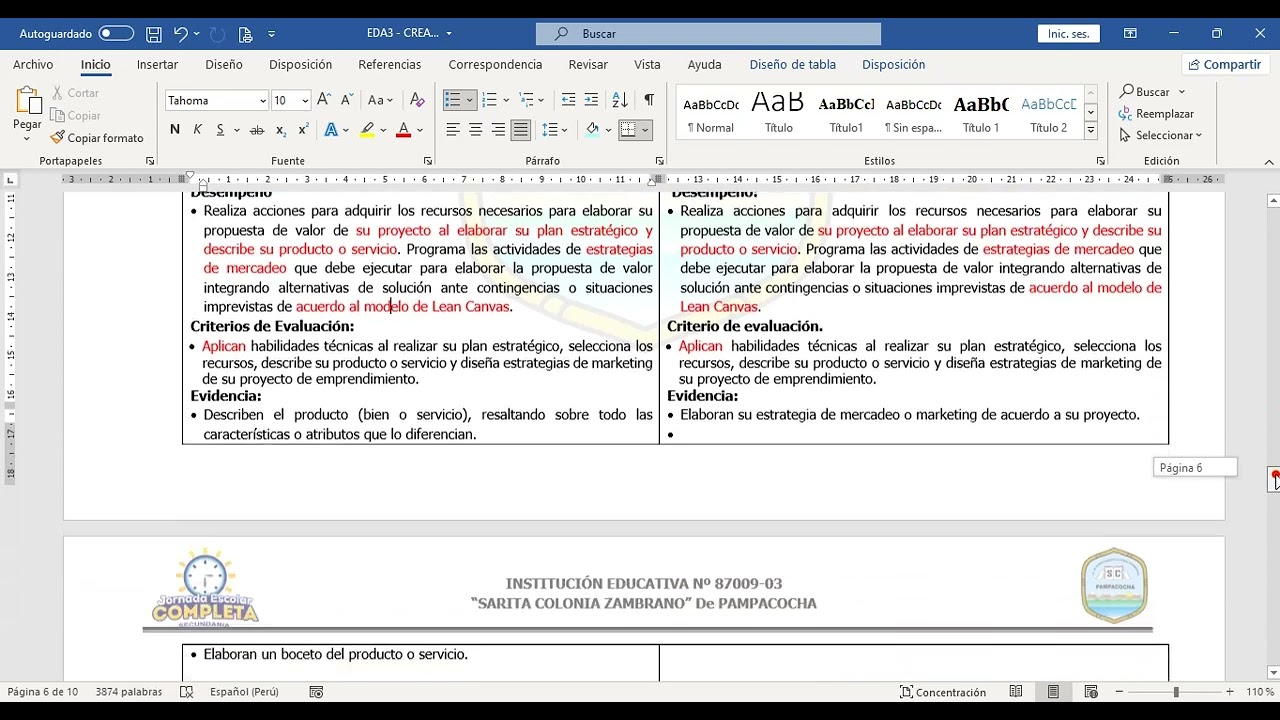The width and height of the screenshot is (1280, 720).
Task: Expand the borders dropdown arrow
Action: point(645,130)
